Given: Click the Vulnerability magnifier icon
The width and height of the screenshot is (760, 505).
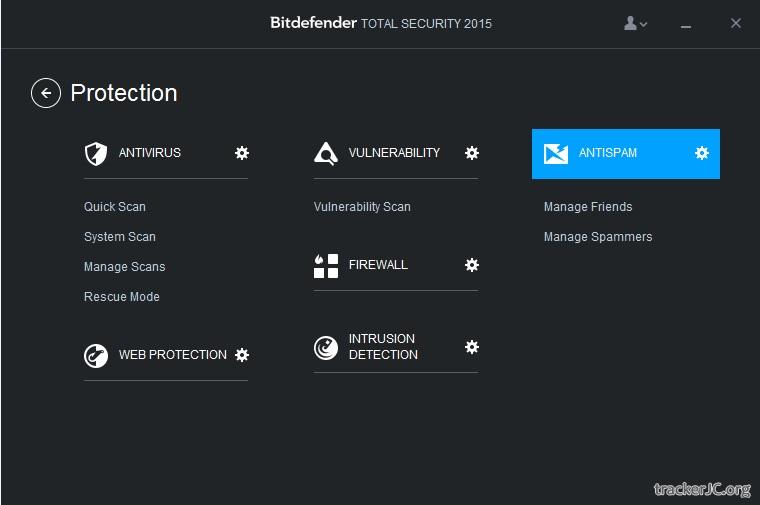Looking at the screenshot, I should click(326, 153).
